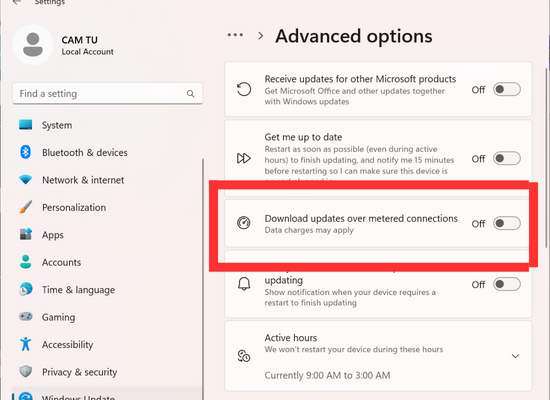Click the Advanced options heading
This screenshot has height=400, width=550.
pos(354,36)
